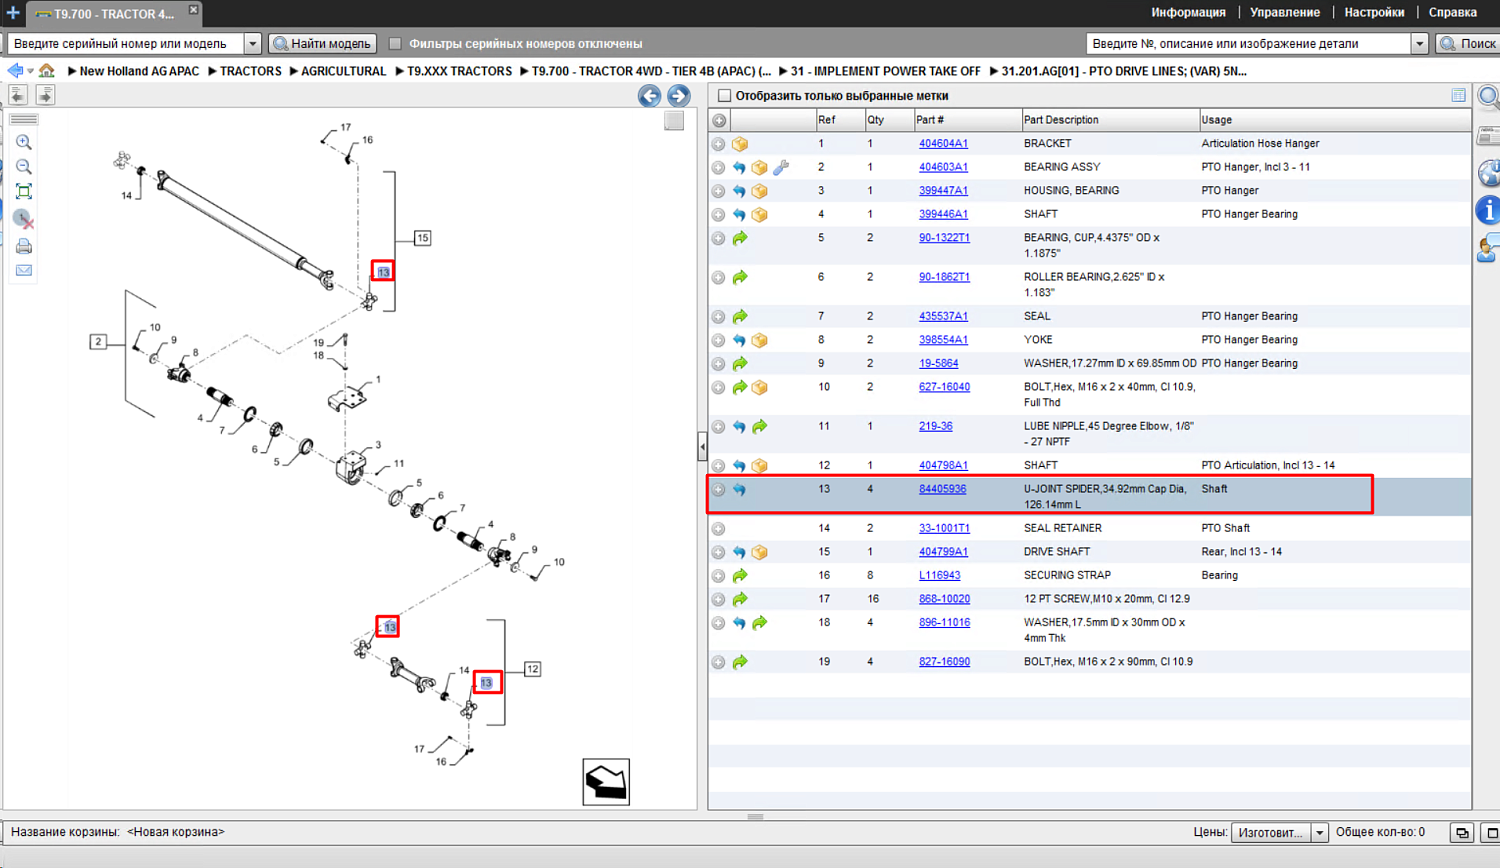1500x868 pixels.
Task: Open the T9.XXX TRACTORS breadcrumb level
Action: (x=459, y=71)
